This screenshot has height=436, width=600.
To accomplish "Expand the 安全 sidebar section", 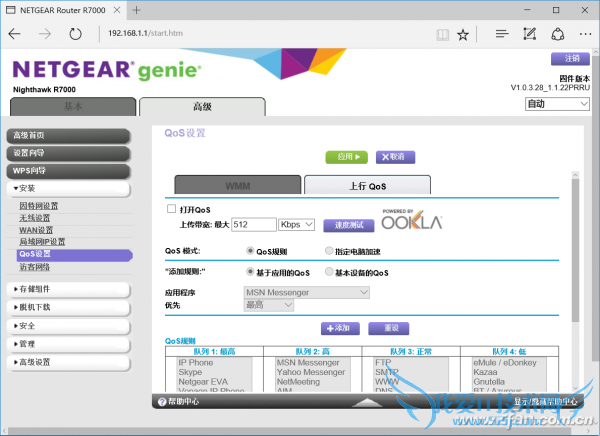I will pos(69,326).
